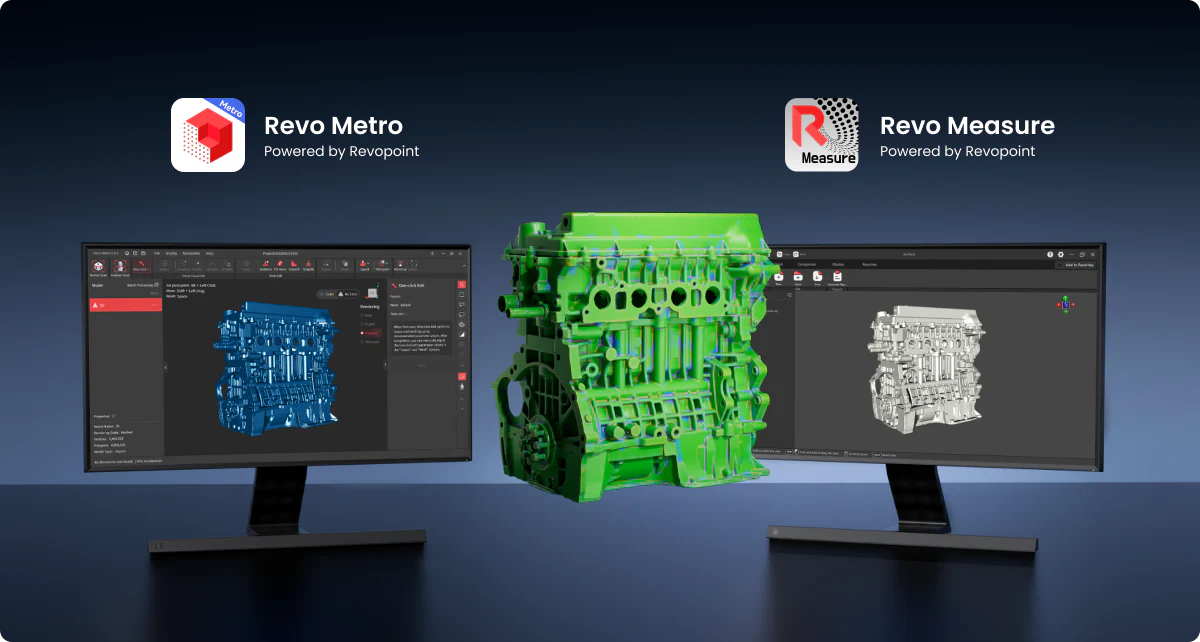The image size is (1200, 642).
Task: Choose the One-click tool in Revo Metro
Action: [142, 267]
